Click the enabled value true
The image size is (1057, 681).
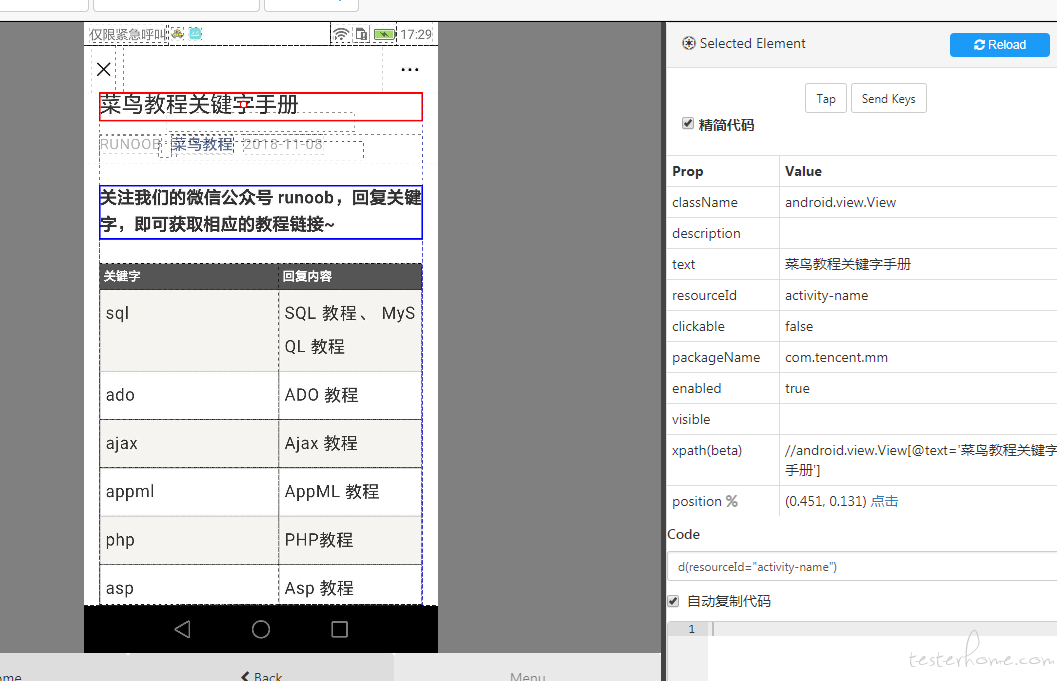[797, 388]
